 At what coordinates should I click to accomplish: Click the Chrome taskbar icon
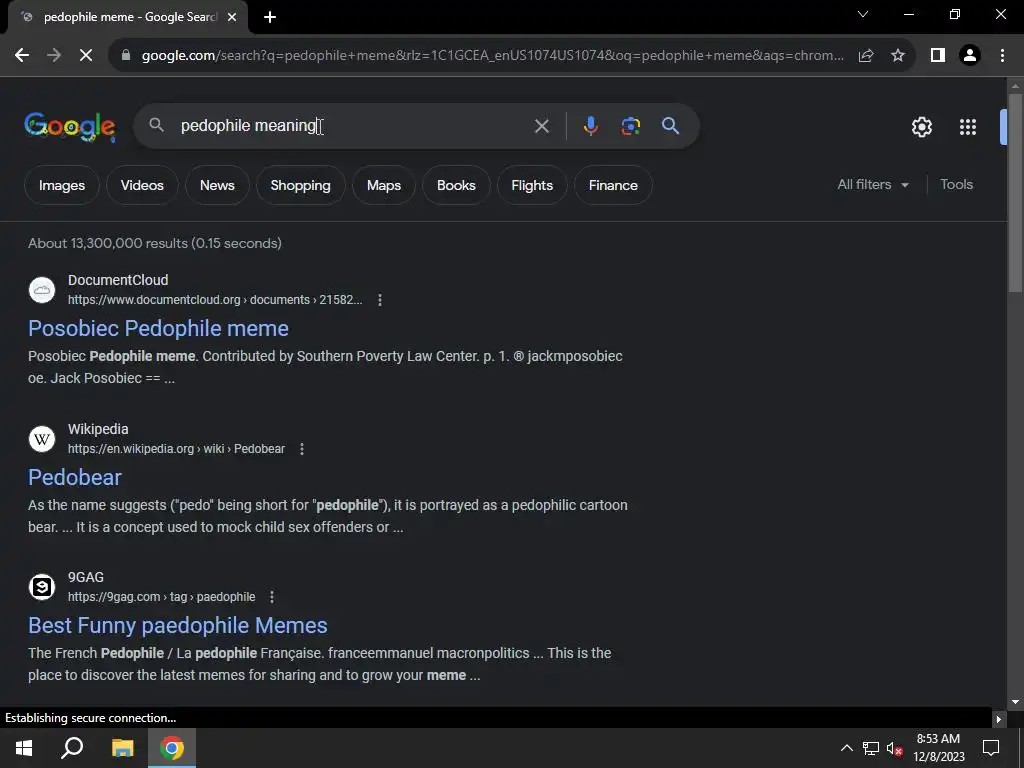pyautogui.click(x=172, y=748)
